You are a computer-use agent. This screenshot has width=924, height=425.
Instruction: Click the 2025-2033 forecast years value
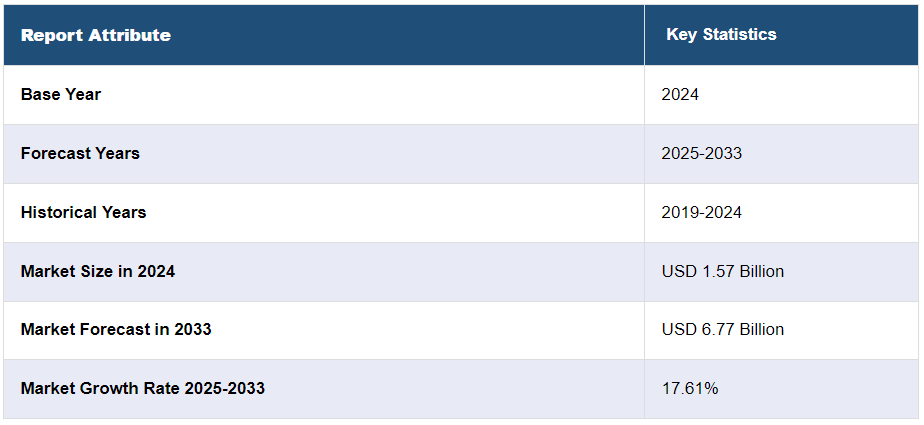[x=701, y=153]
